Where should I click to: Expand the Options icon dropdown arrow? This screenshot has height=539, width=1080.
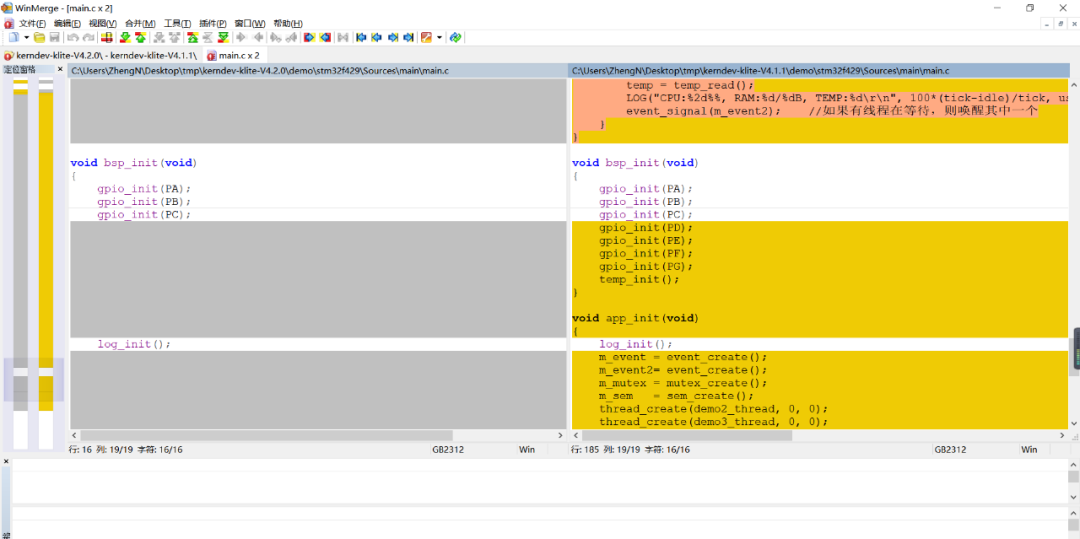(439, 37)
